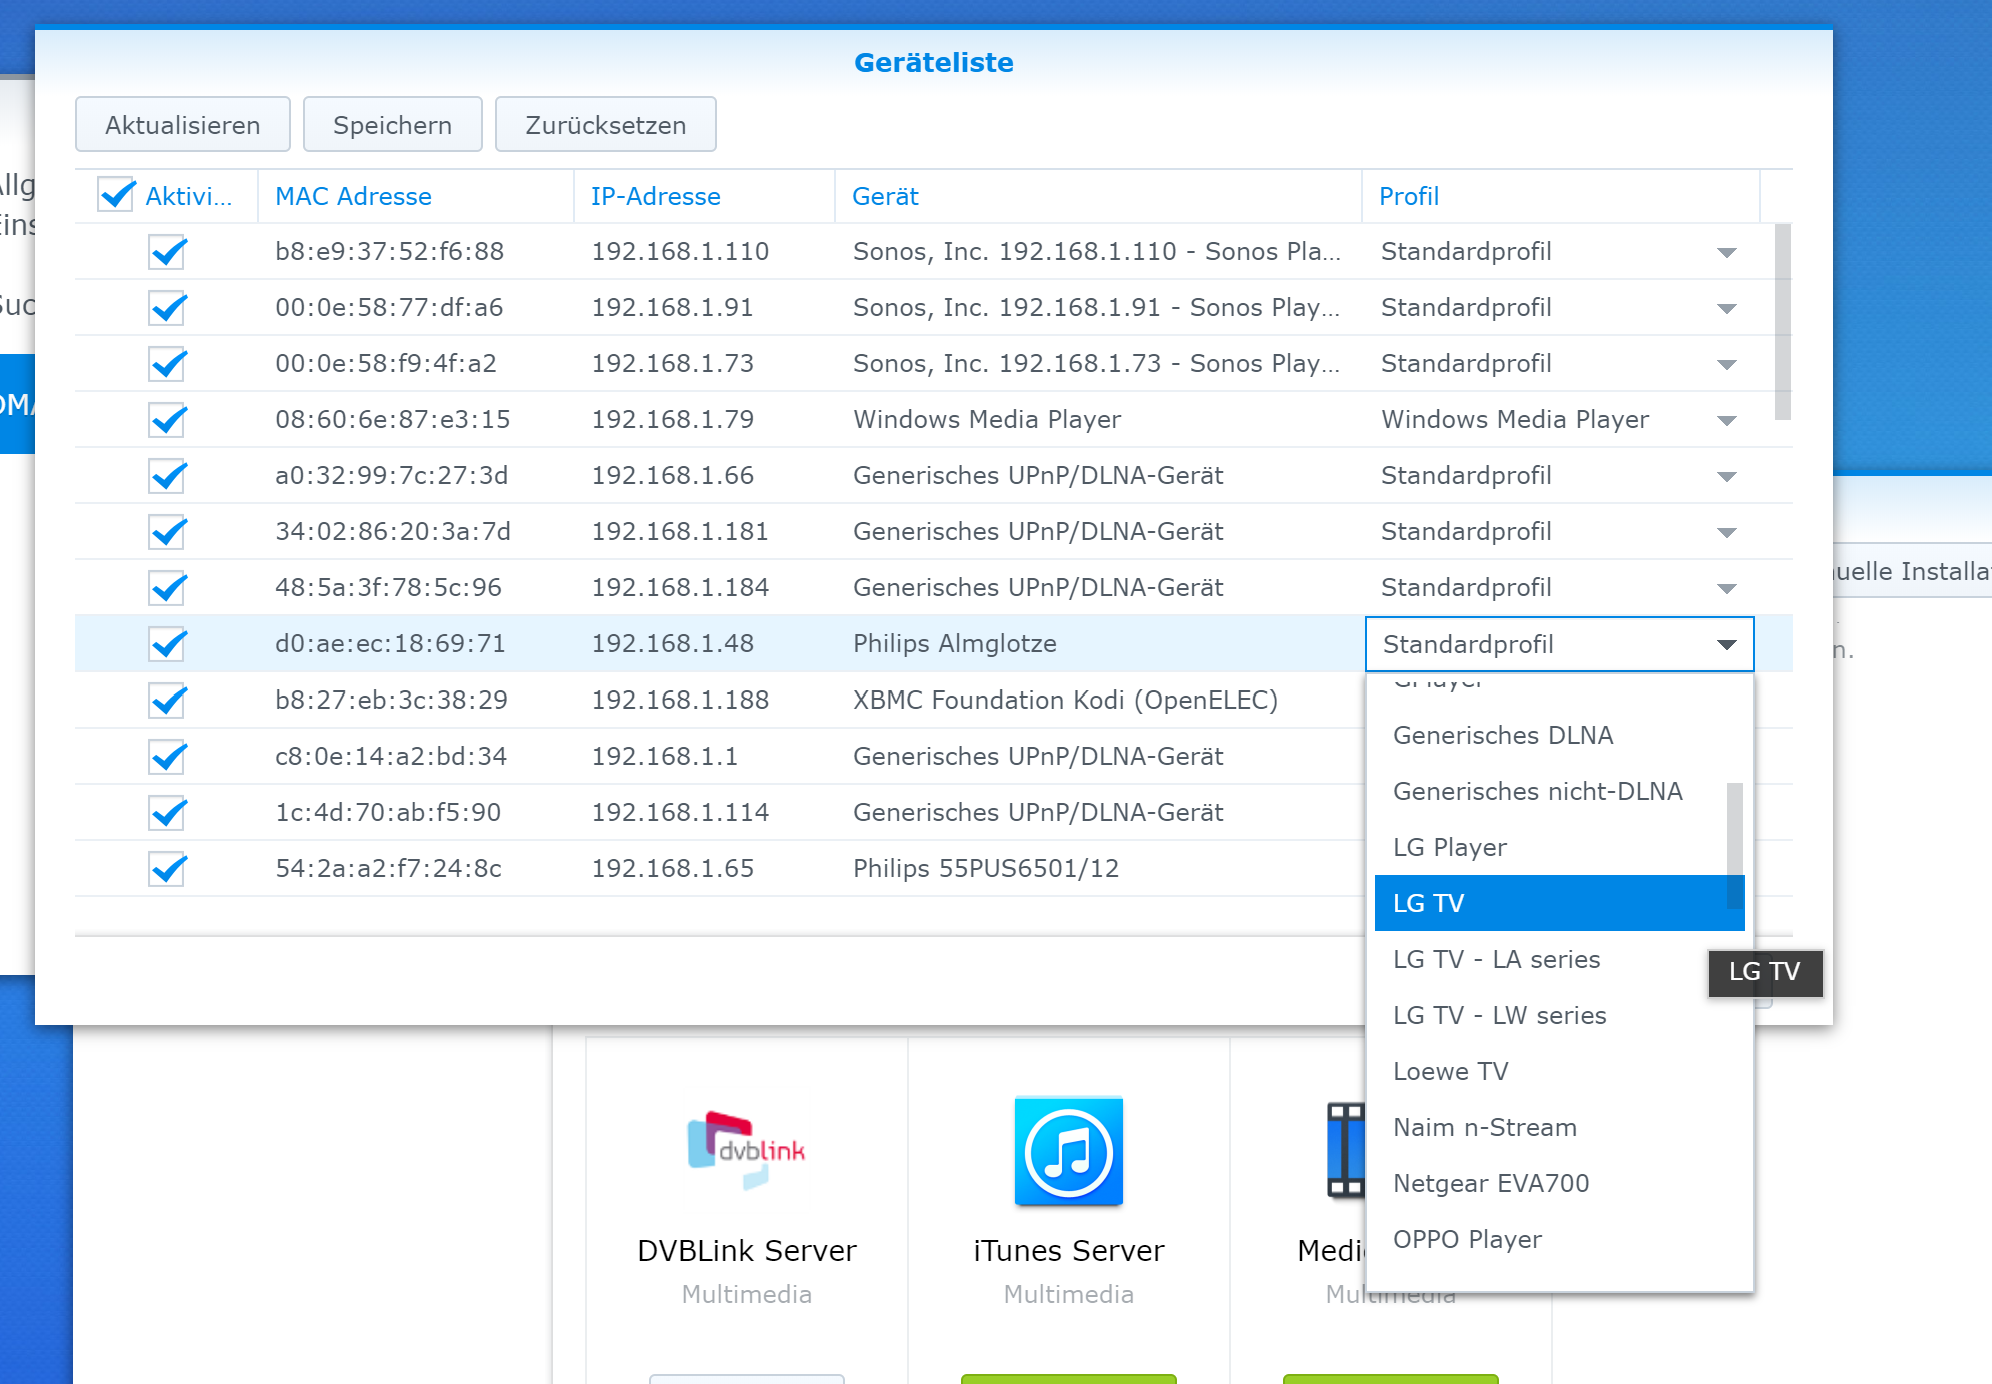This screenshot has width=1992, height=1384.
Task: Toggle checkbox for XBMC Kodi device
Action: pos(168,701)
